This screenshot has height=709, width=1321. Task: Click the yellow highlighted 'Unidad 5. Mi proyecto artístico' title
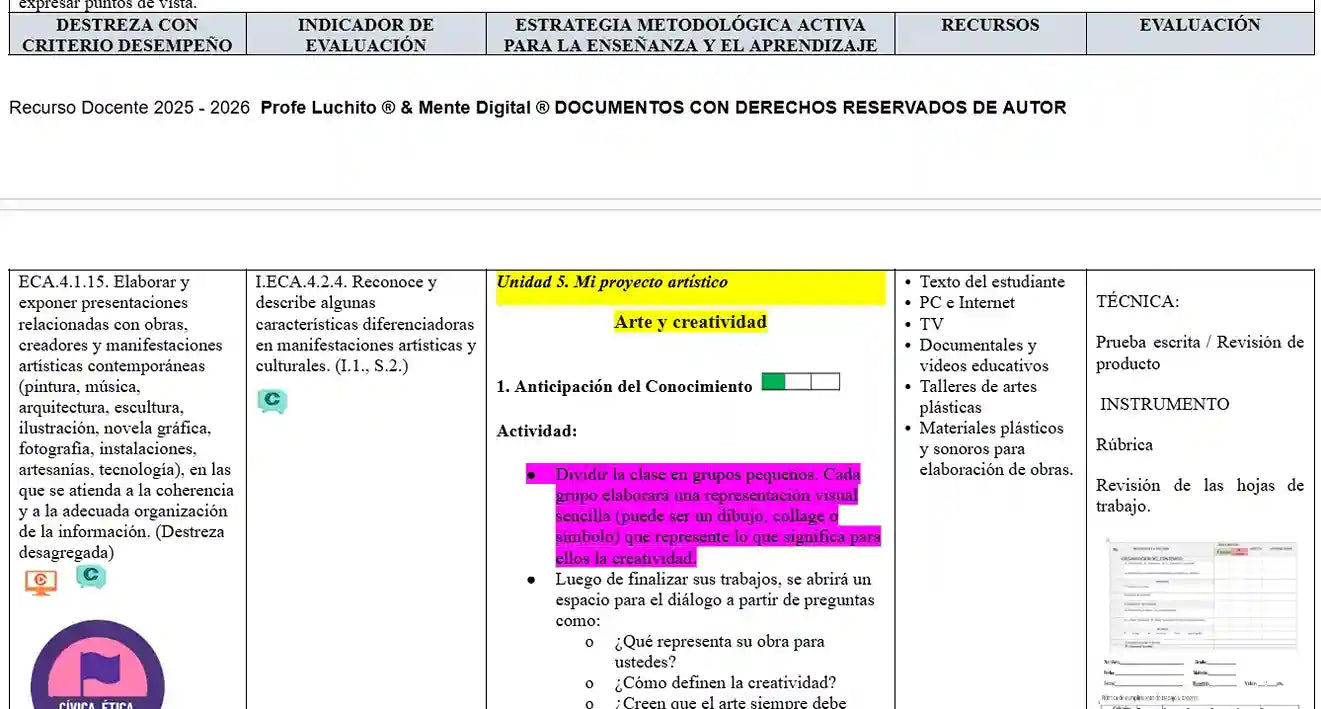612,282
